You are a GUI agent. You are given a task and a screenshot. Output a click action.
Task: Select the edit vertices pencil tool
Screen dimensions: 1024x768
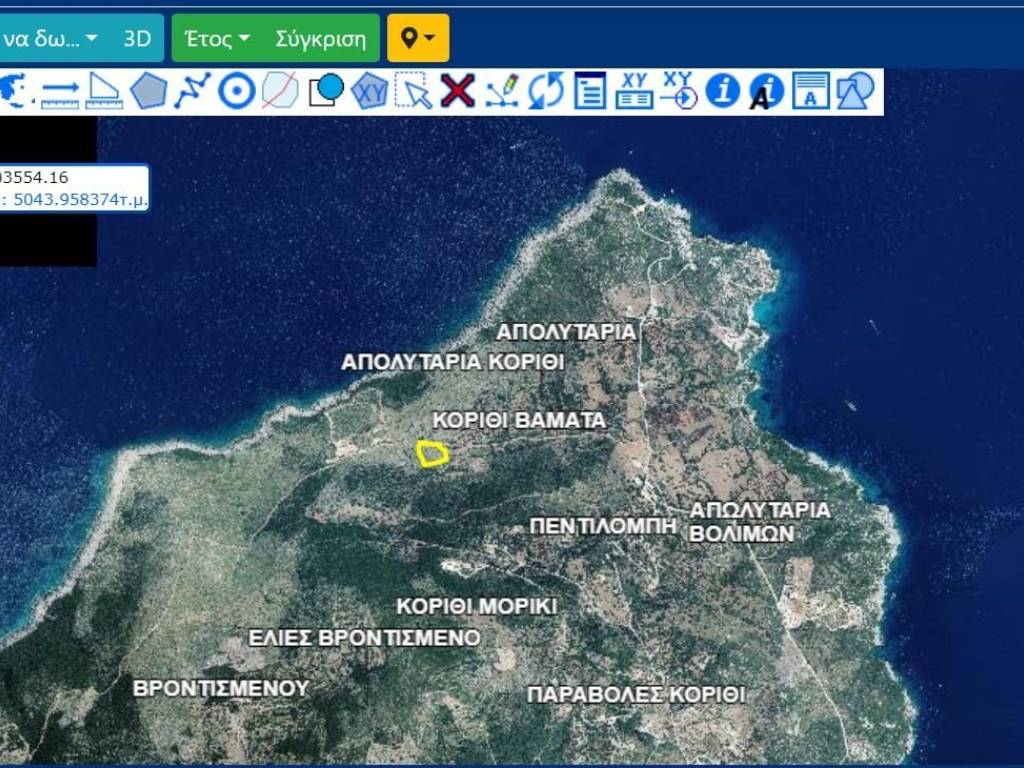pos(502,91)
